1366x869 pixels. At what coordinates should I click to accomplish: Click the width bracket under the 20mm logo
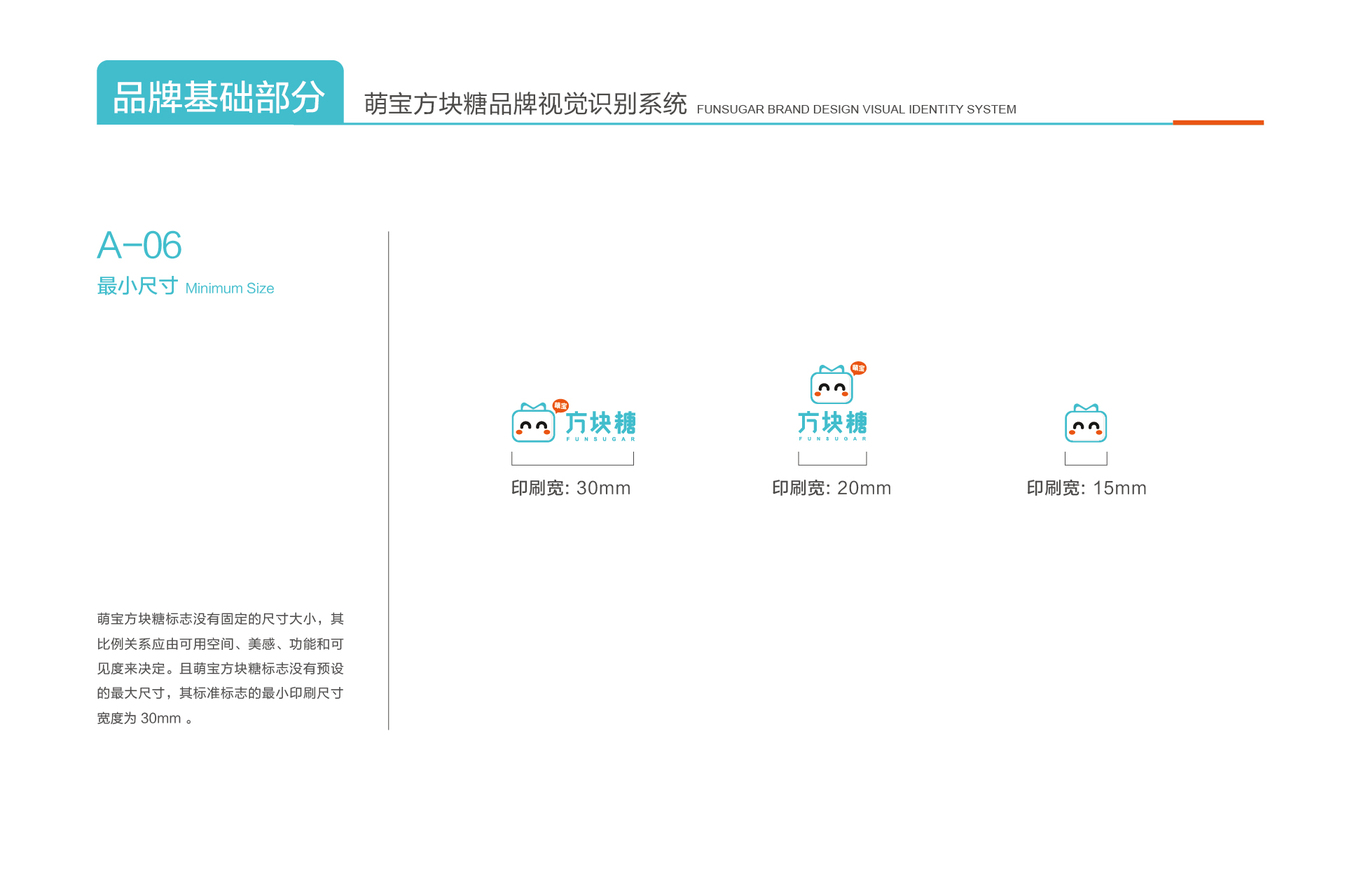pos(832,459)
